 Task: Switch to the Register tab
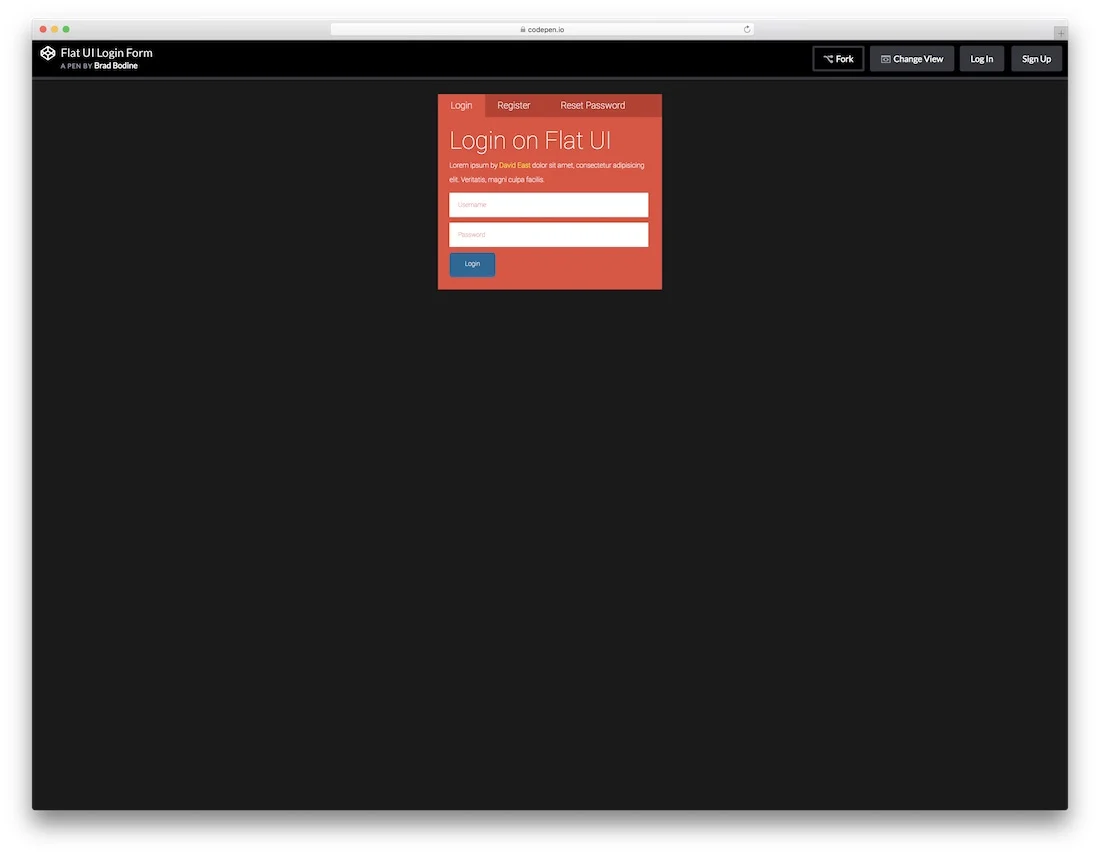coord(513,105)
